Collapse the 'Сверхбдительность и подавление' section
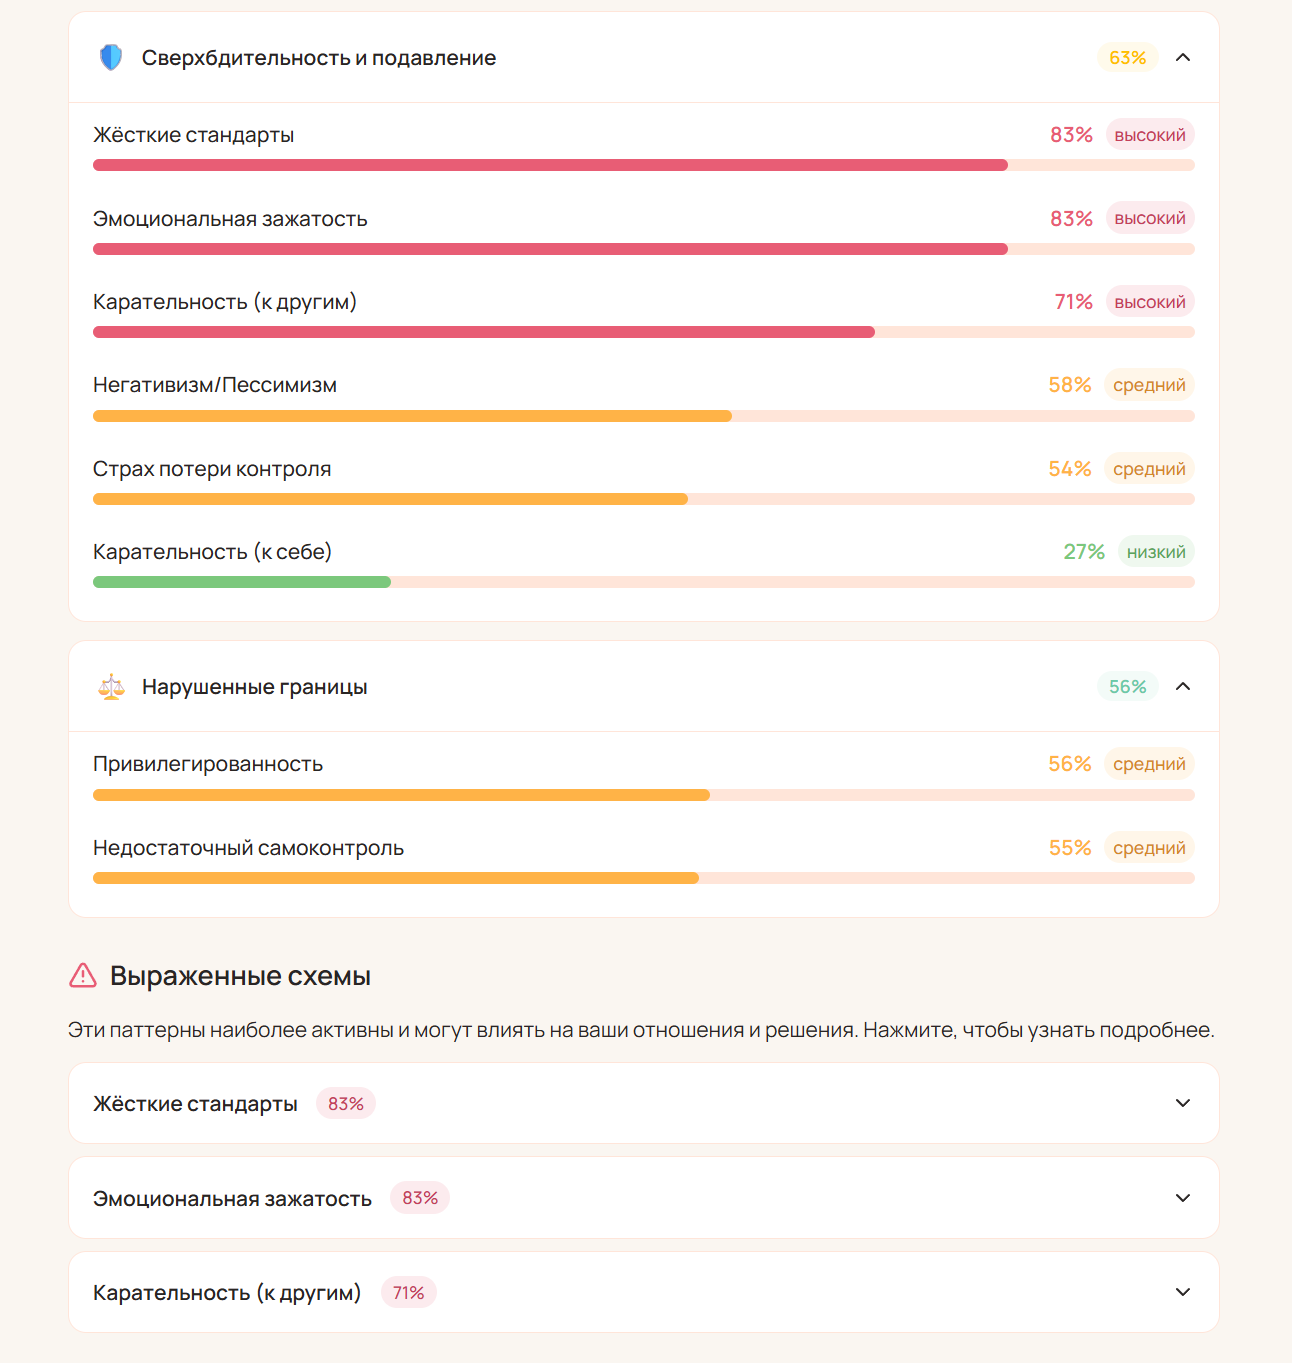Viewport: 1292px width, 1363px height. pos(1183,58)
